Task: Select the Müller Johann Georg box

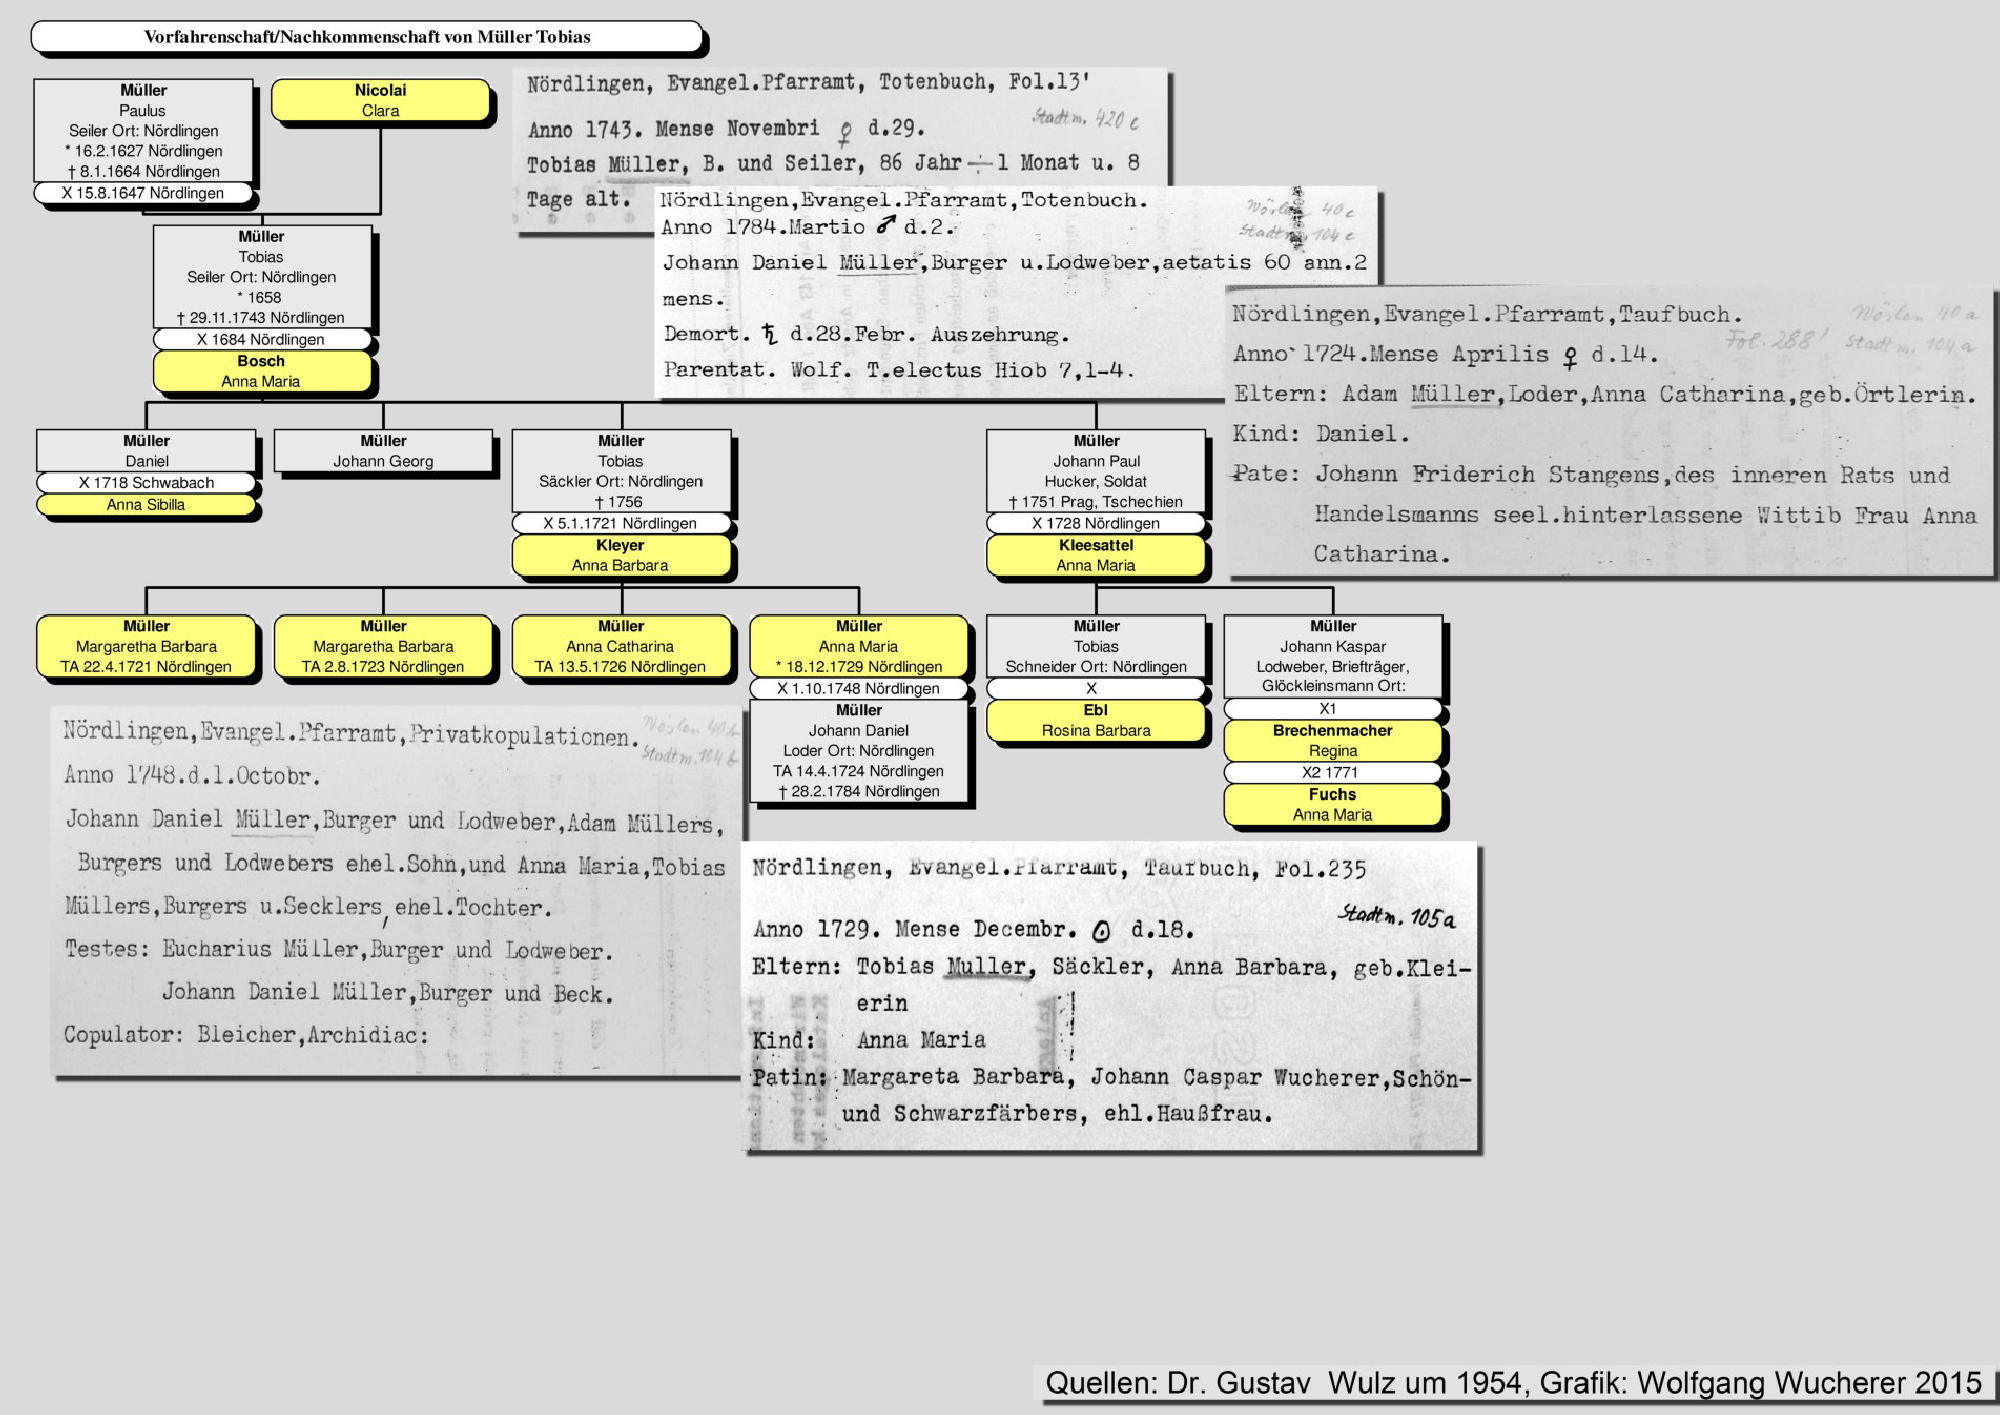Action: point(383,450)
